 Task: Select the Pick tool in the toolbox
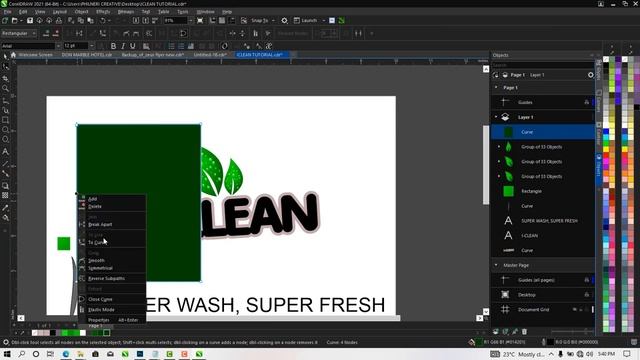coord(5,56)
